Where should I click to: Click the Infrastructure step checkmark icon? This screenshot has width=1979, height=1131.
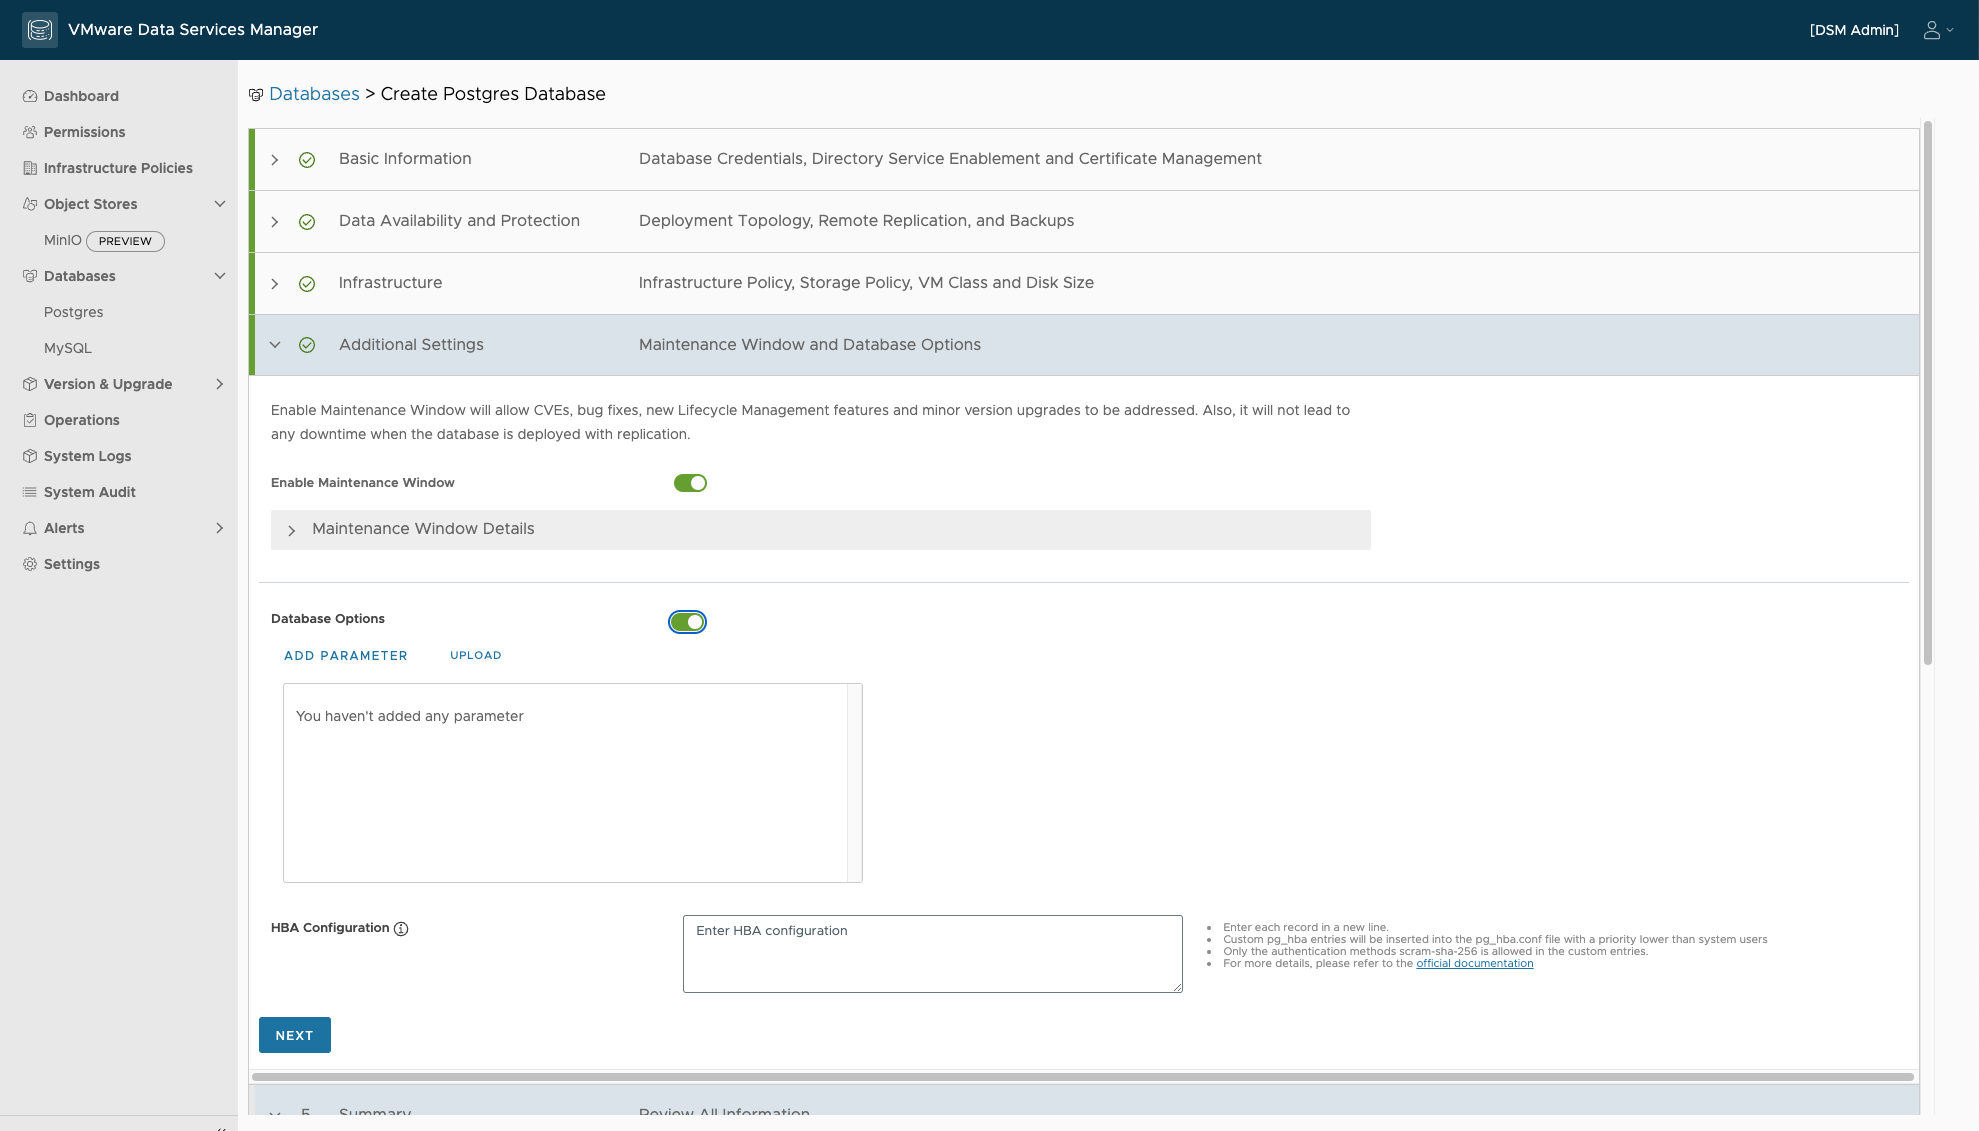307,284
